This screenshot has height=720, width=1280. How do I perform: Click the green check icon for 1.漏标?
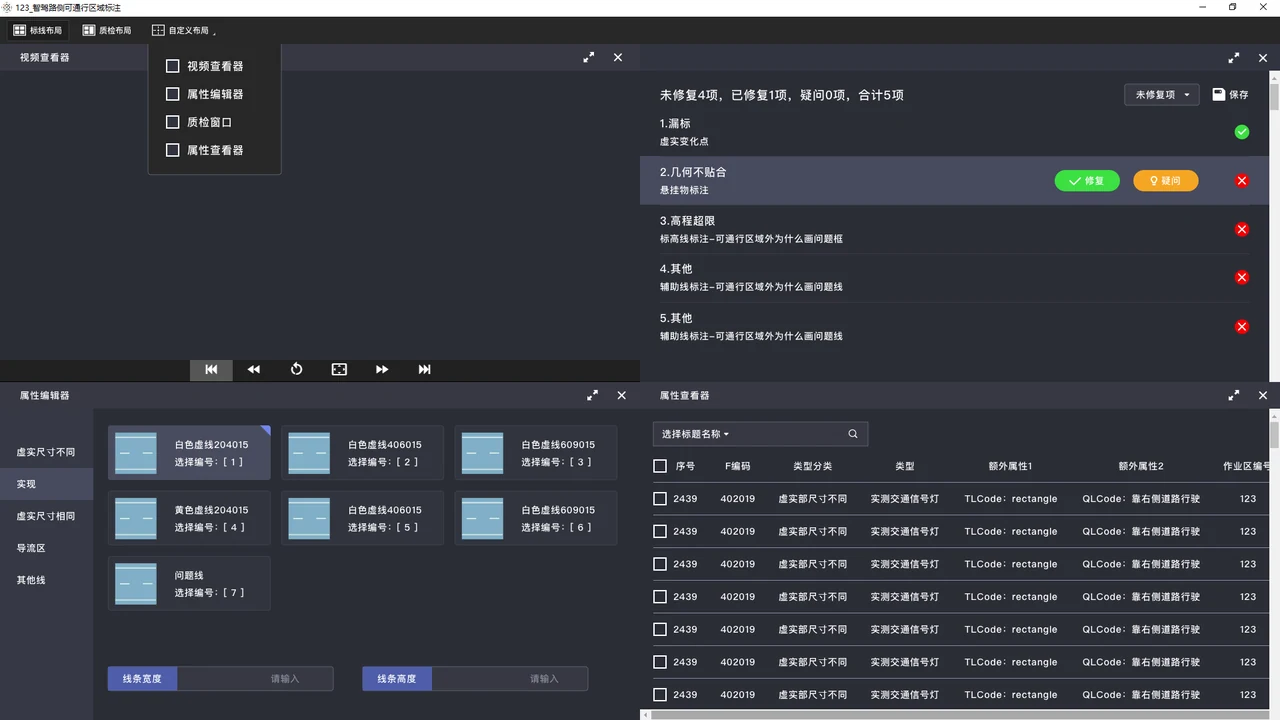click(x=1242, y=132)
